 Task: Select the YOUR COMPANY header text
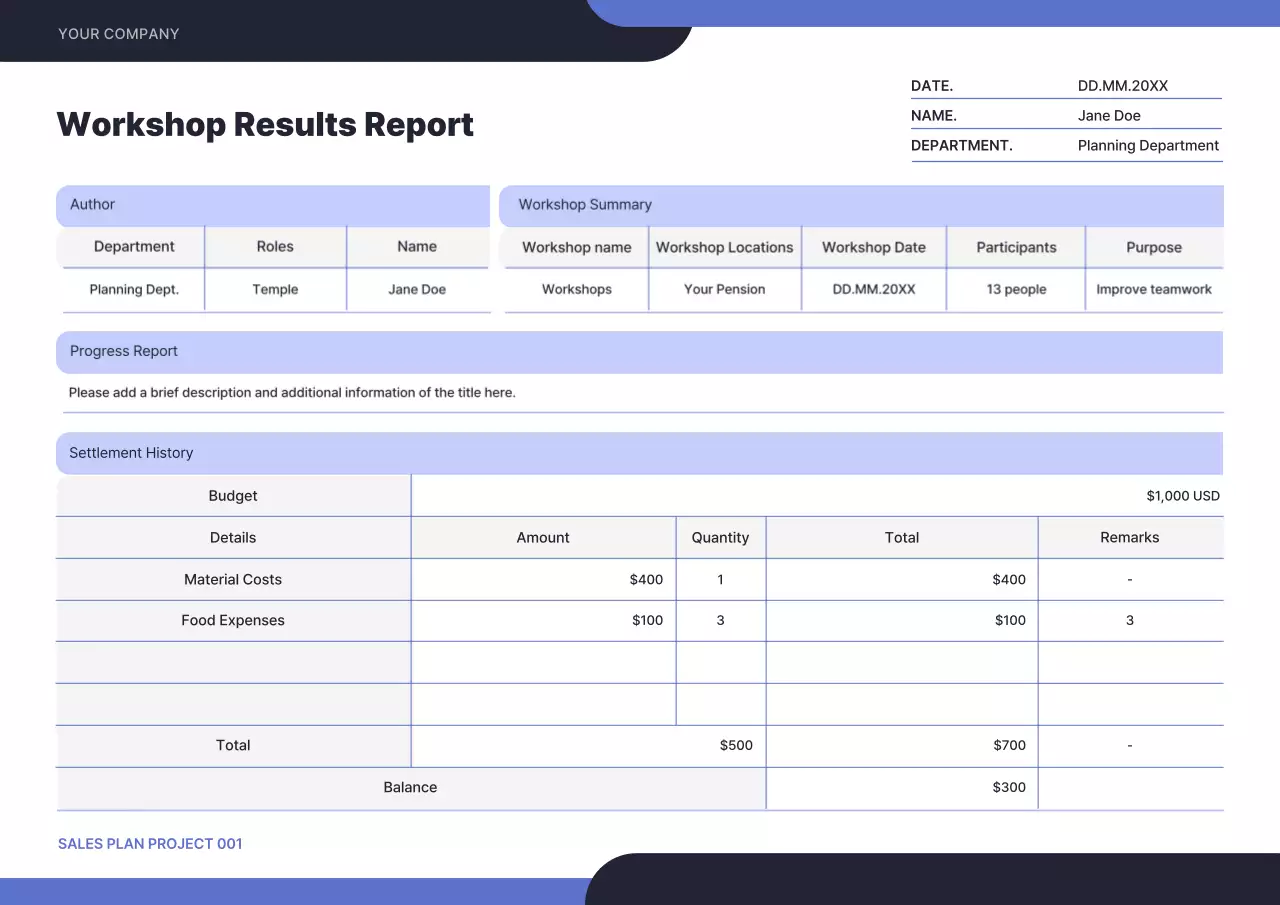click(x=119, y=34)
